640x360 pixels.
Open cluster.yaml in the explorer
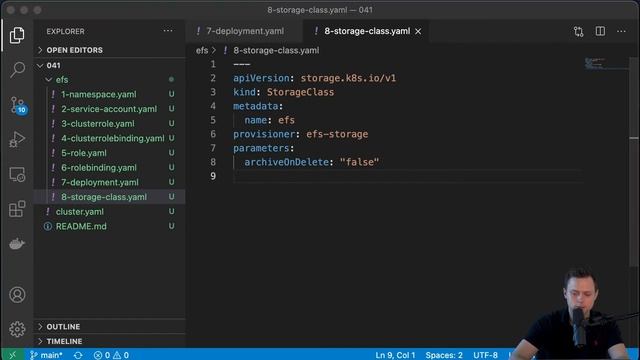[x=80, y=212]
